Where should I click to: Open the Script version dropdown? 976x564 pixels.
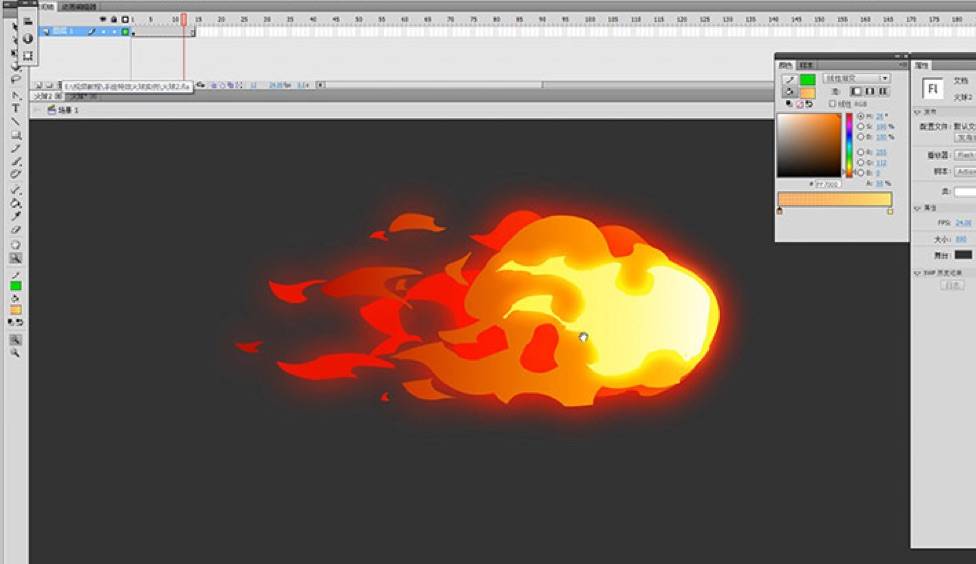pyautogui.click(x=965, y=171)
